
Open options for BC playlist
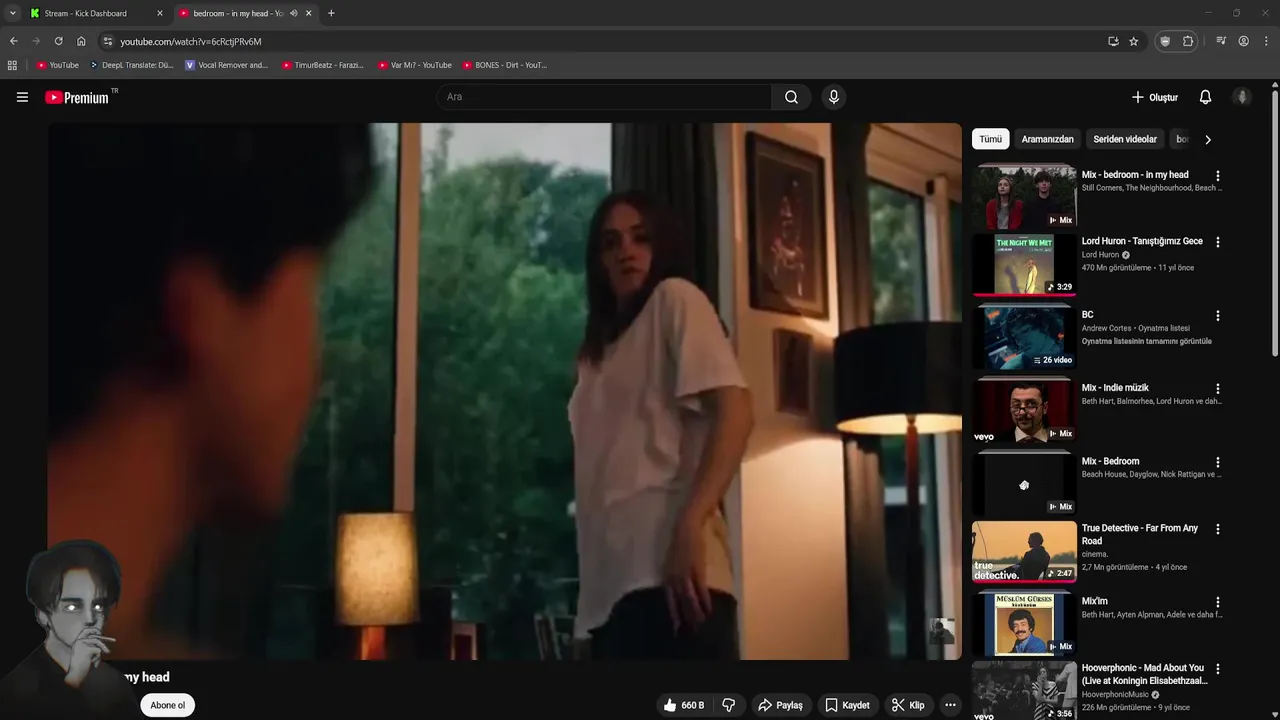click(x=1218, y=316)
